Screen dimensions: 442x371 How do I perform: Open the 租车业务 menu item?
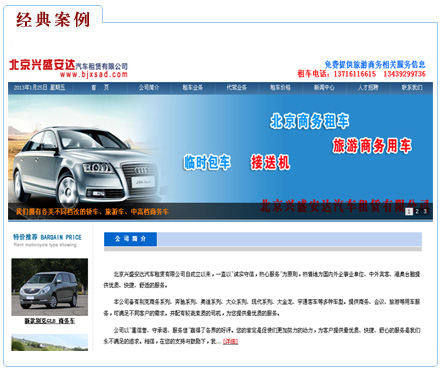[x=193, y=88]
